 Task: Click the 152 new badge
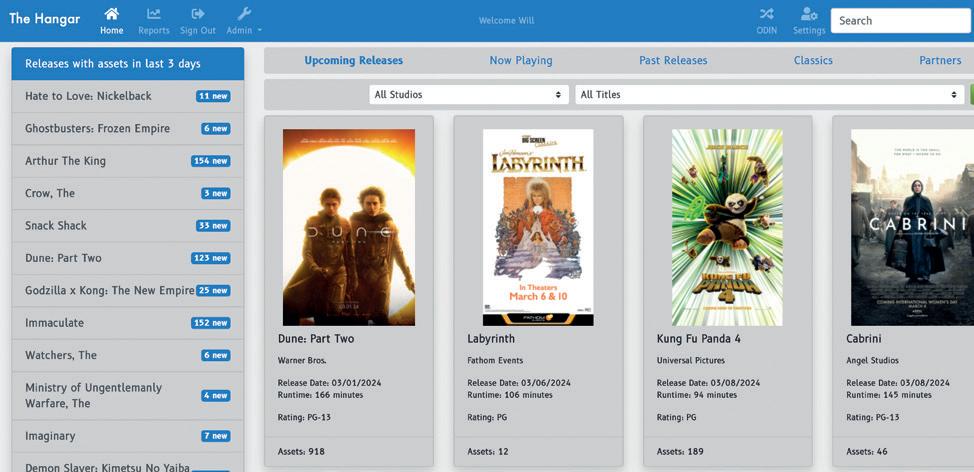[x=211, y=322]
